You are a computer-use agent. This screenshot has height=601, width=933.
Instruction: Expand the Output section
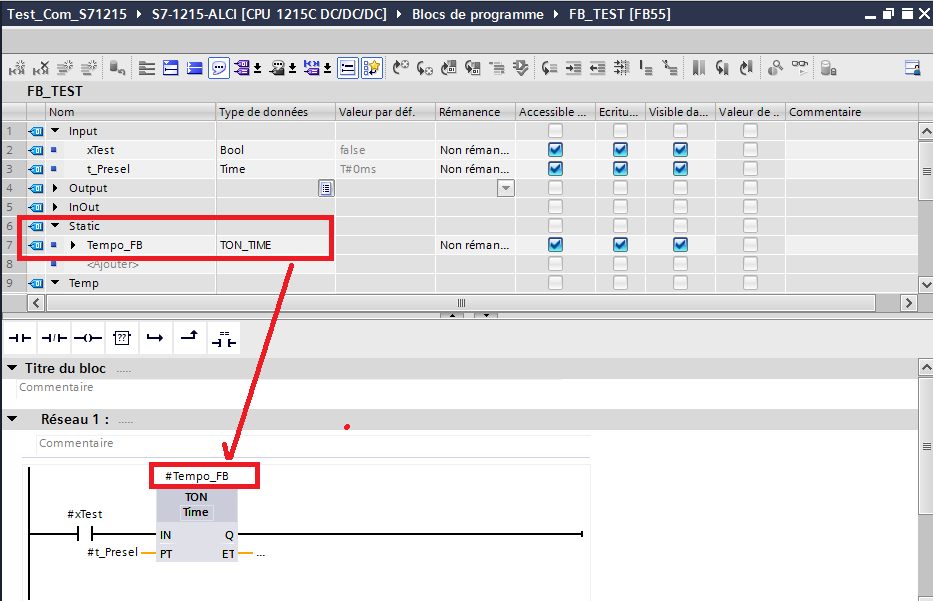[55, 188]
